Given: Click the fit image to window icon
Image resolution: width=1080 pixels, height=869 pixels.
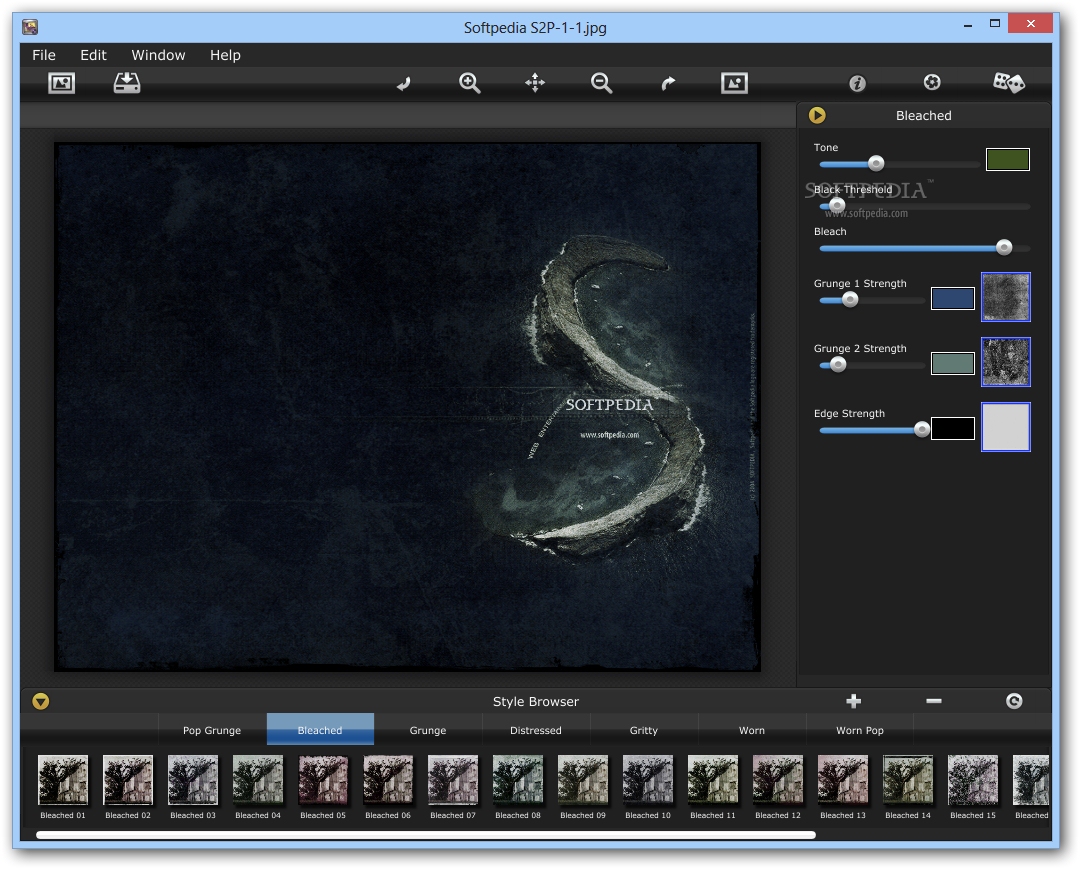Looking at the screenshot, I should click(x=734, y=83).
